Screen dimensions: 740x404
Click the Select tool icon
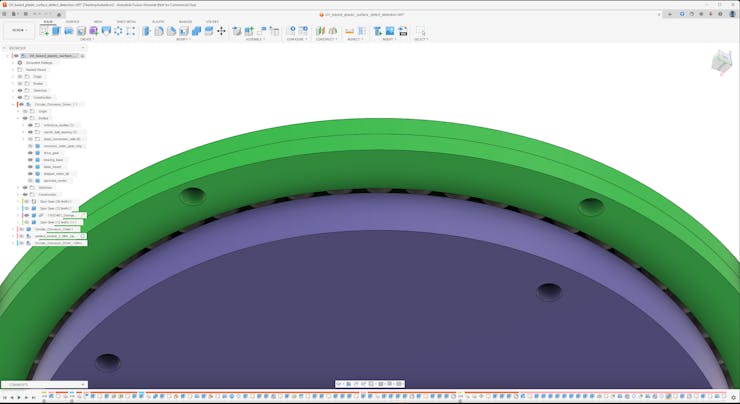[x=420, y=31]
